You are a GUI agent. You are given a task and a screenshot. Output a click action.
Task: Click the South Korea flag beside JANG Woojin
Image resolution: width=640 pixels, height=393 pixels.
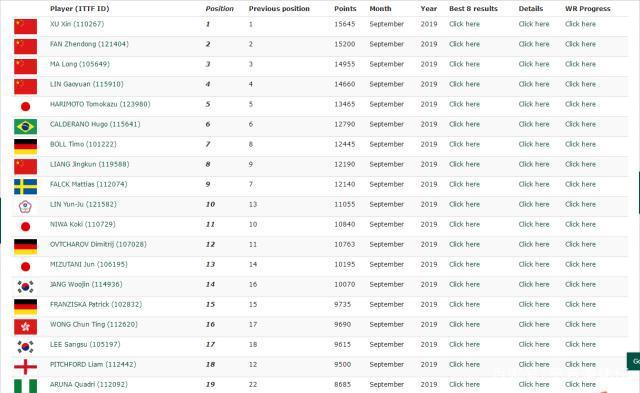coord(25,287)
